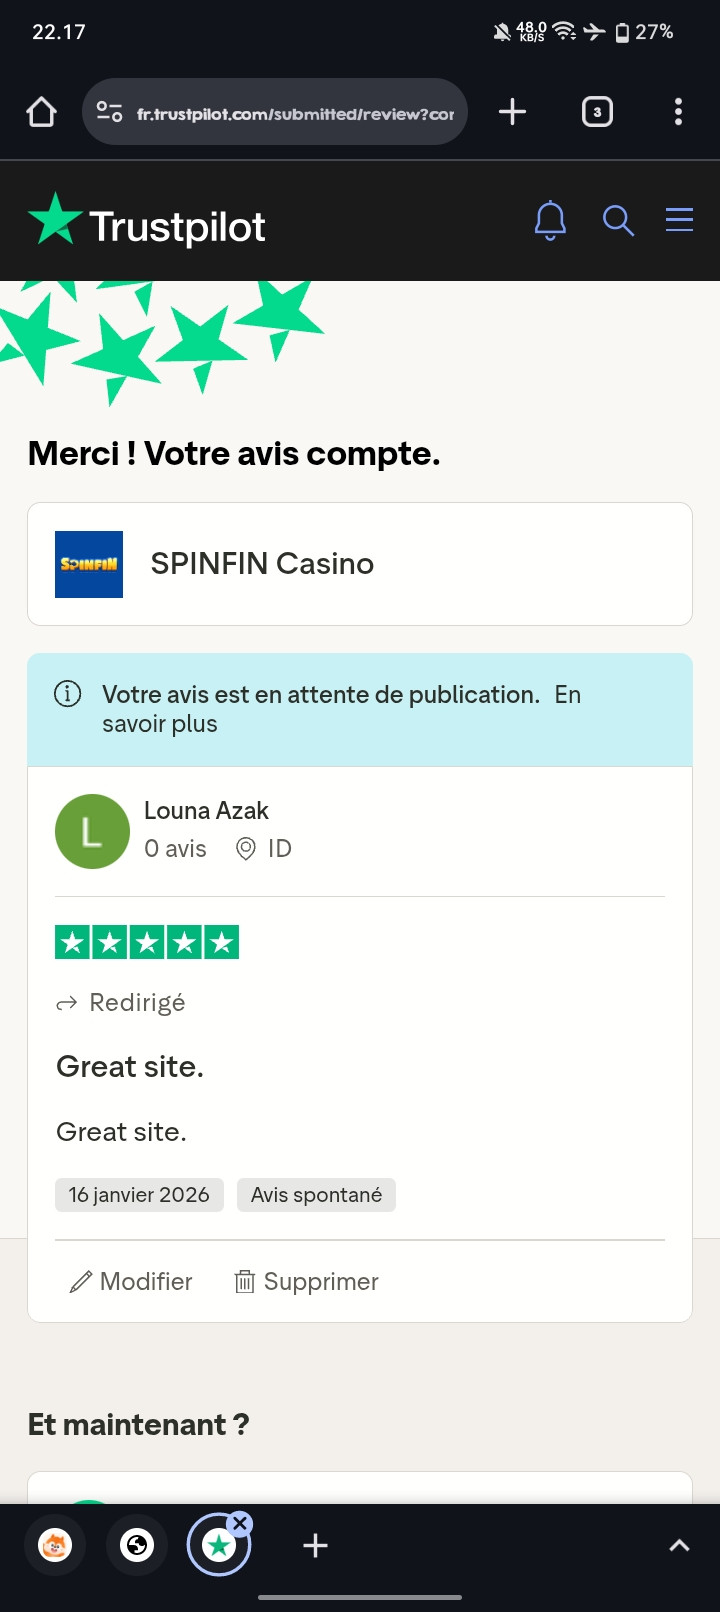Switch to the globe icon tab

coord(137,1546)
